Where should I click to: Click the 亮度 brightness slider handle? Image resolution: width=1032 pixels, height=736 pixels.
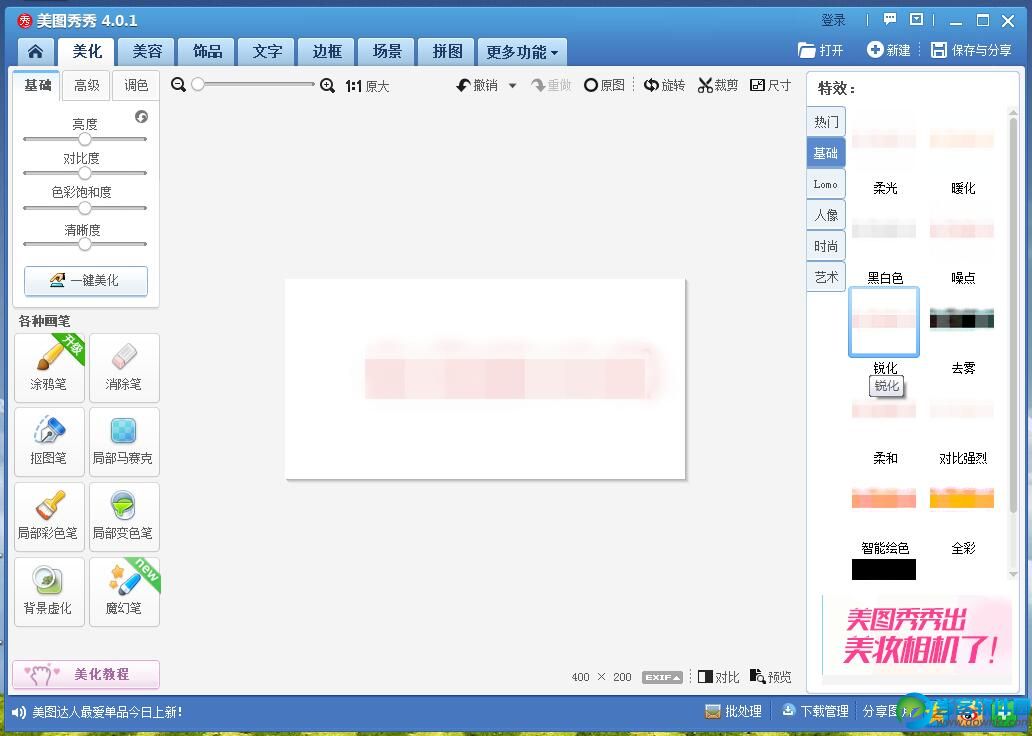coord(84,139)
